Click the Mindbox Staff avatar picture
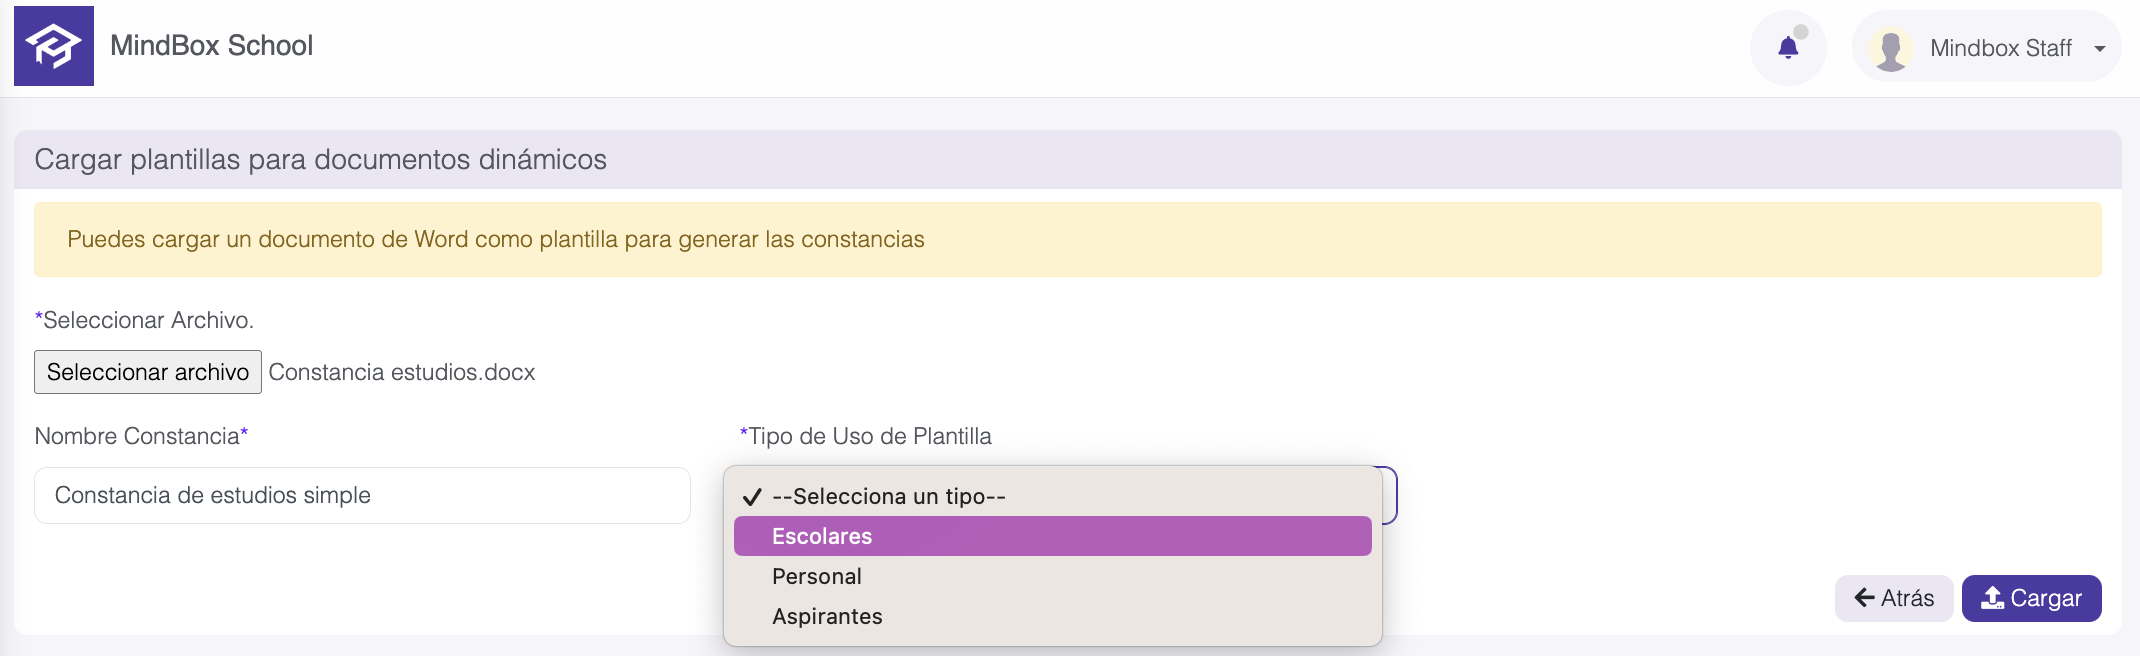The height and width of the screenshot is (656, 2140). [1890, 49]
